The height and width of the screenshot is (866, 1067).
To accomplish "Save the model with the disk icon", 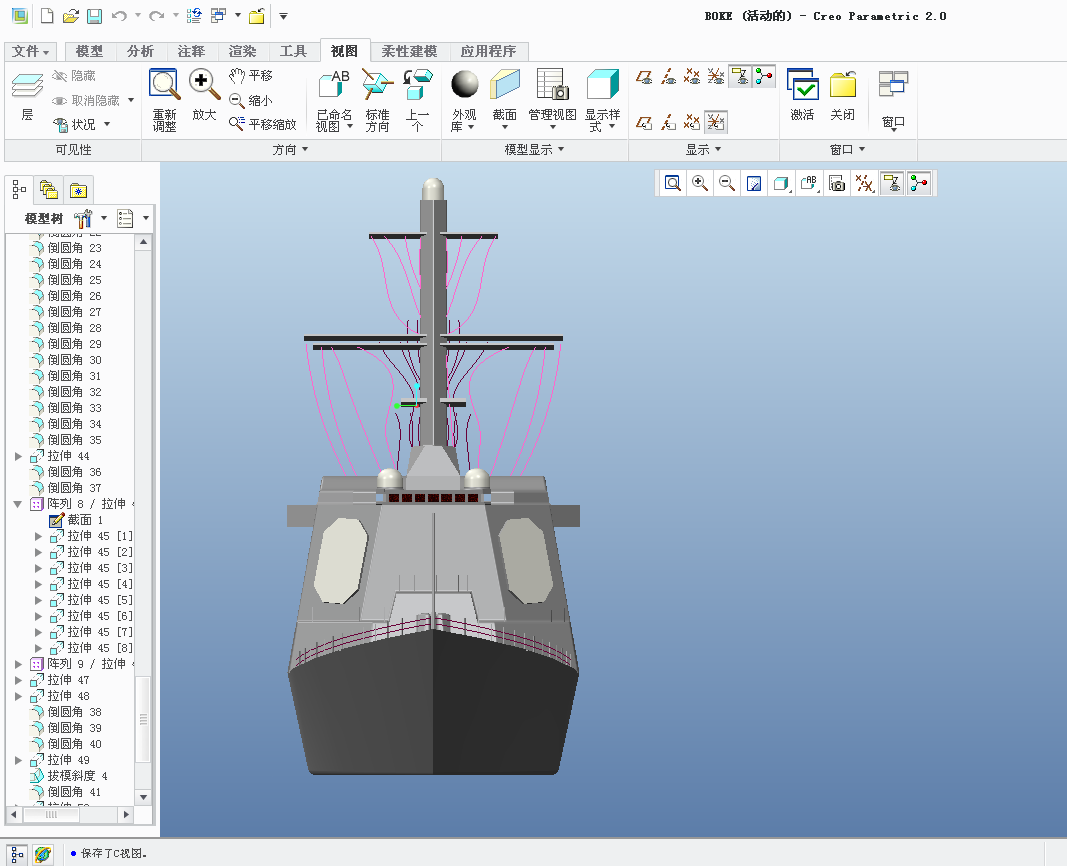I will (94, 16).
